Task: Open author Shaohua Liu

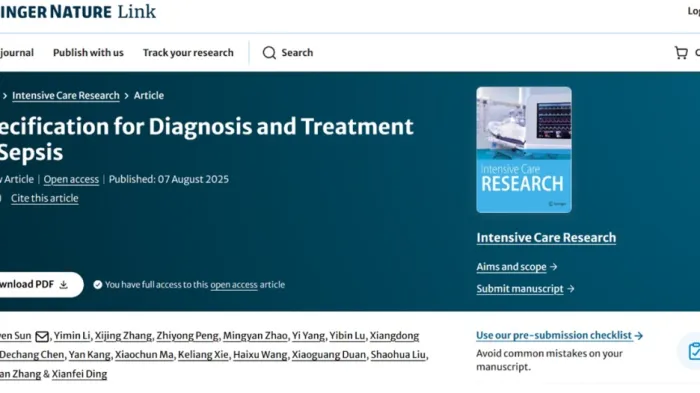Action: coord(398,355)
